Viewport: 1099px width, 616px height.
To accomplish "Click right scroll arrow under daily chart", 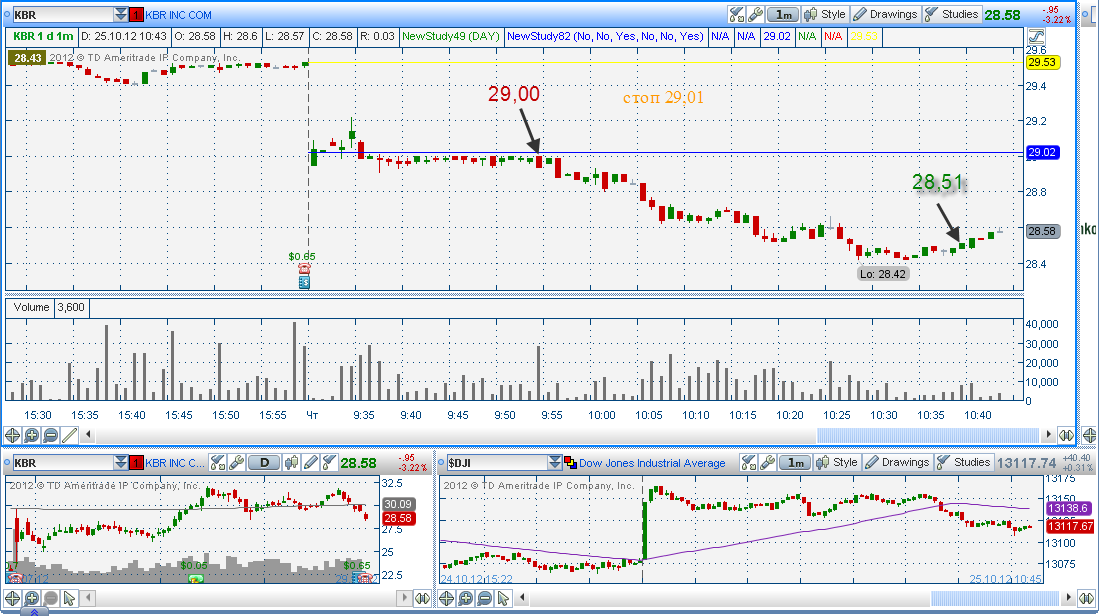I will click(404, 598).
